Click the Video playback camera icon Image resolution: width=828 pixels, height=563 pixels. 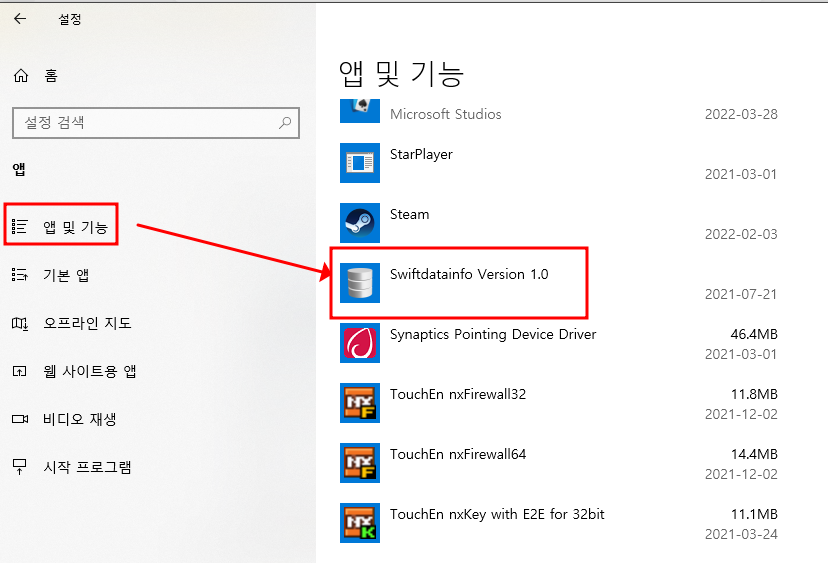[20, 419]
